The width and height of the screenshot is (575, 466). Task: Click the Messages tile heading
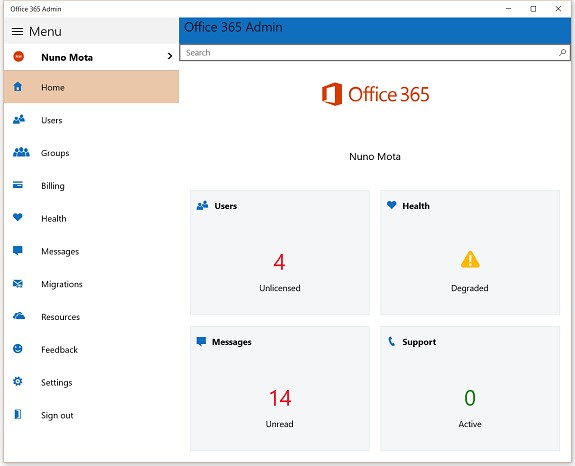(x=232, y=342)
